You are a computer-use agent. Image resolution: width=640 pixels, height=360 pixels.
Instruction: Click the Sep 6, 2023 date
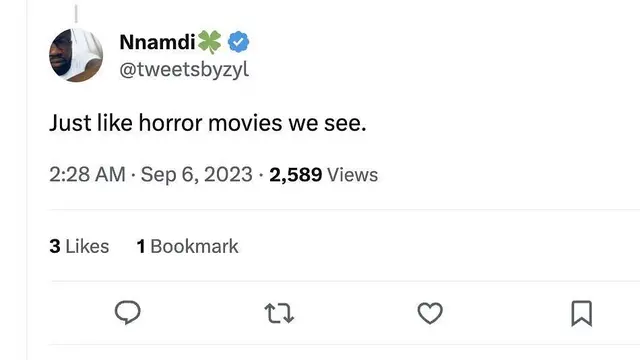(197, 175)
